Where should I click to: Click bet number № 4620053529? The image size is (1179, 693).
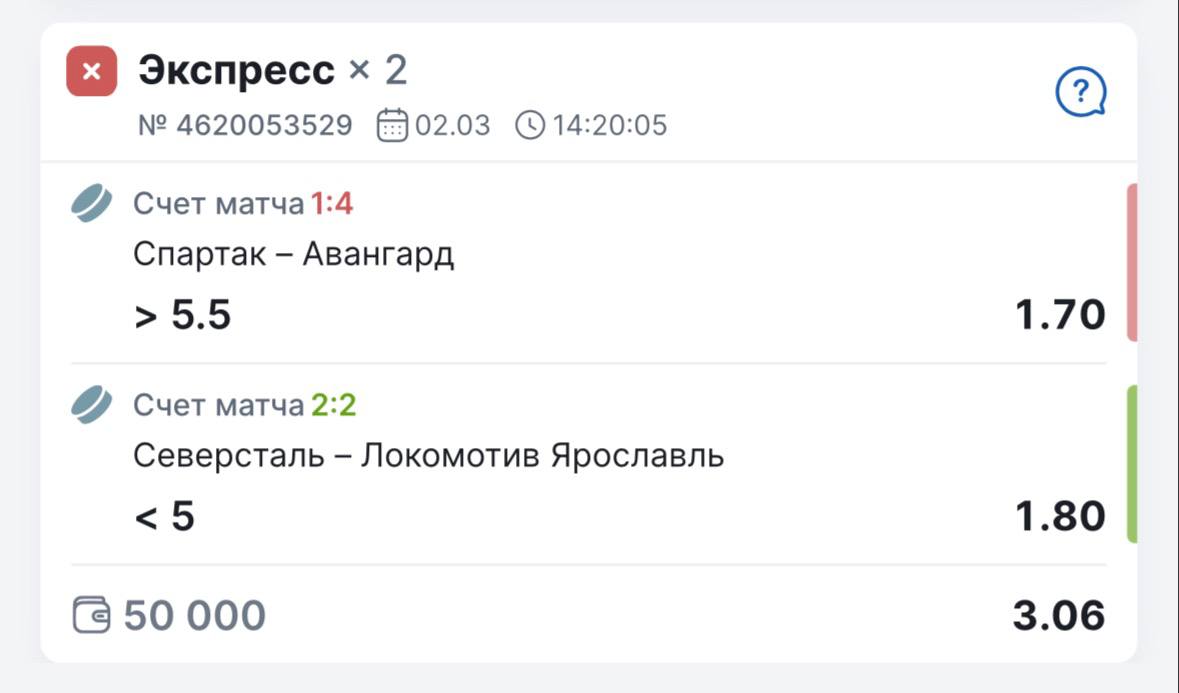[x=245, y=126]
